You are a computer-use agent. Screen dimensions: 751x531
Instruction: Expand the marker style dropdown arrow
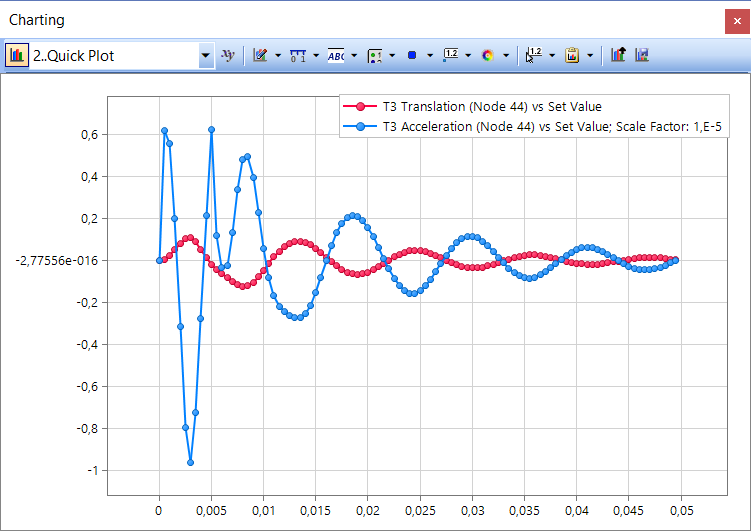tap(430, 56)
